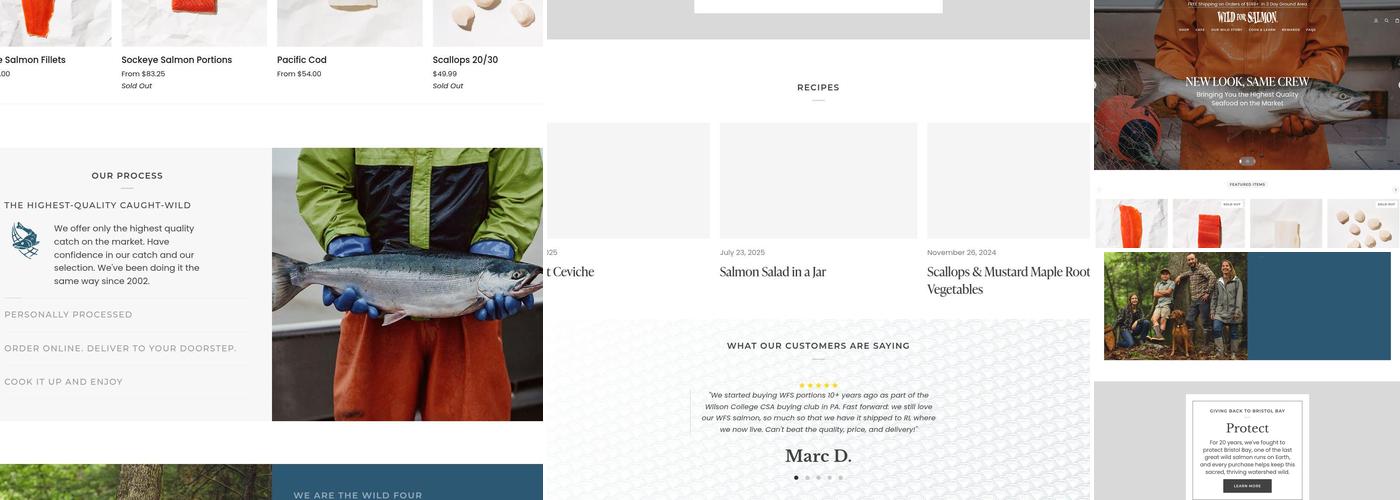The image size is (1400, 500).
Task: Open the search magnifier icon in header
Action: click(1386, 20)
